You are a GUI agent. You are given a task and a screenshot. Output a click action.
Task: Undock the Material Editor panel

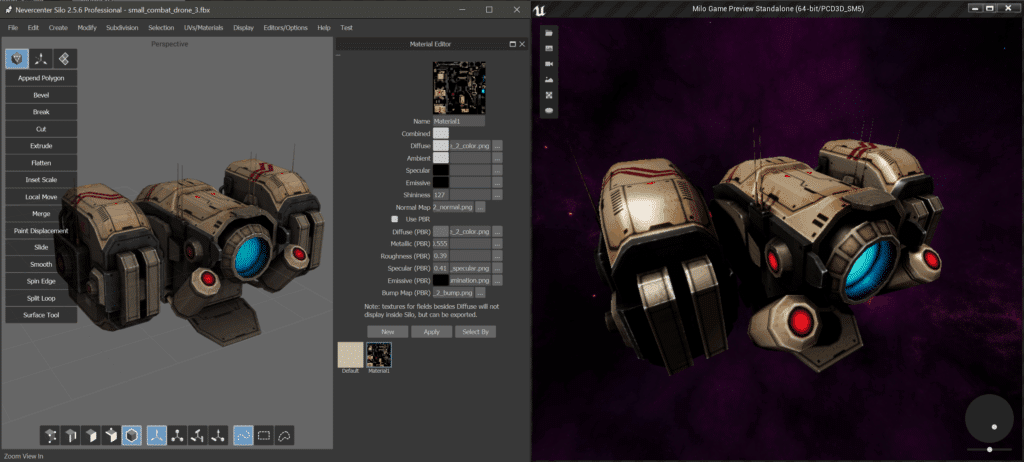pyautogui.click(x=513, y=44)
